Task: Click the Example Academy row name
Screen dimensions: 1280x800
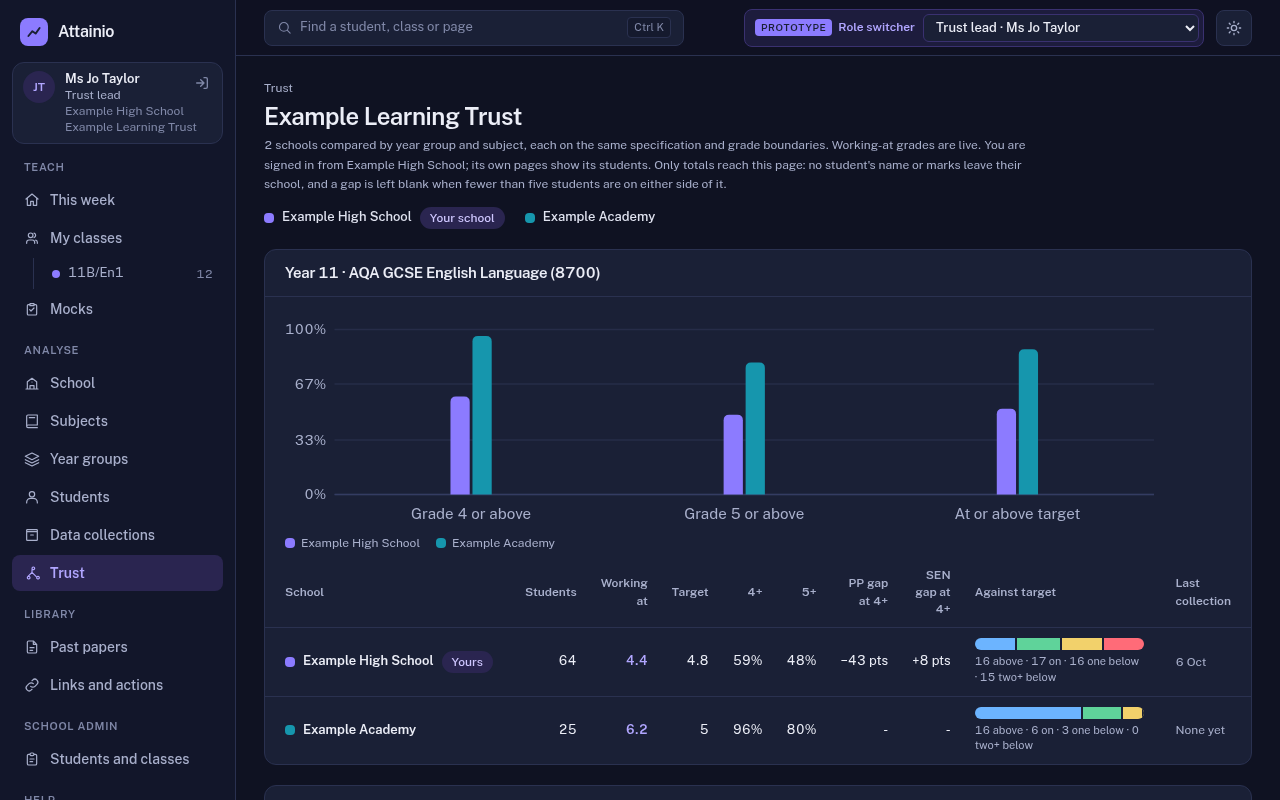Action: 359,730
